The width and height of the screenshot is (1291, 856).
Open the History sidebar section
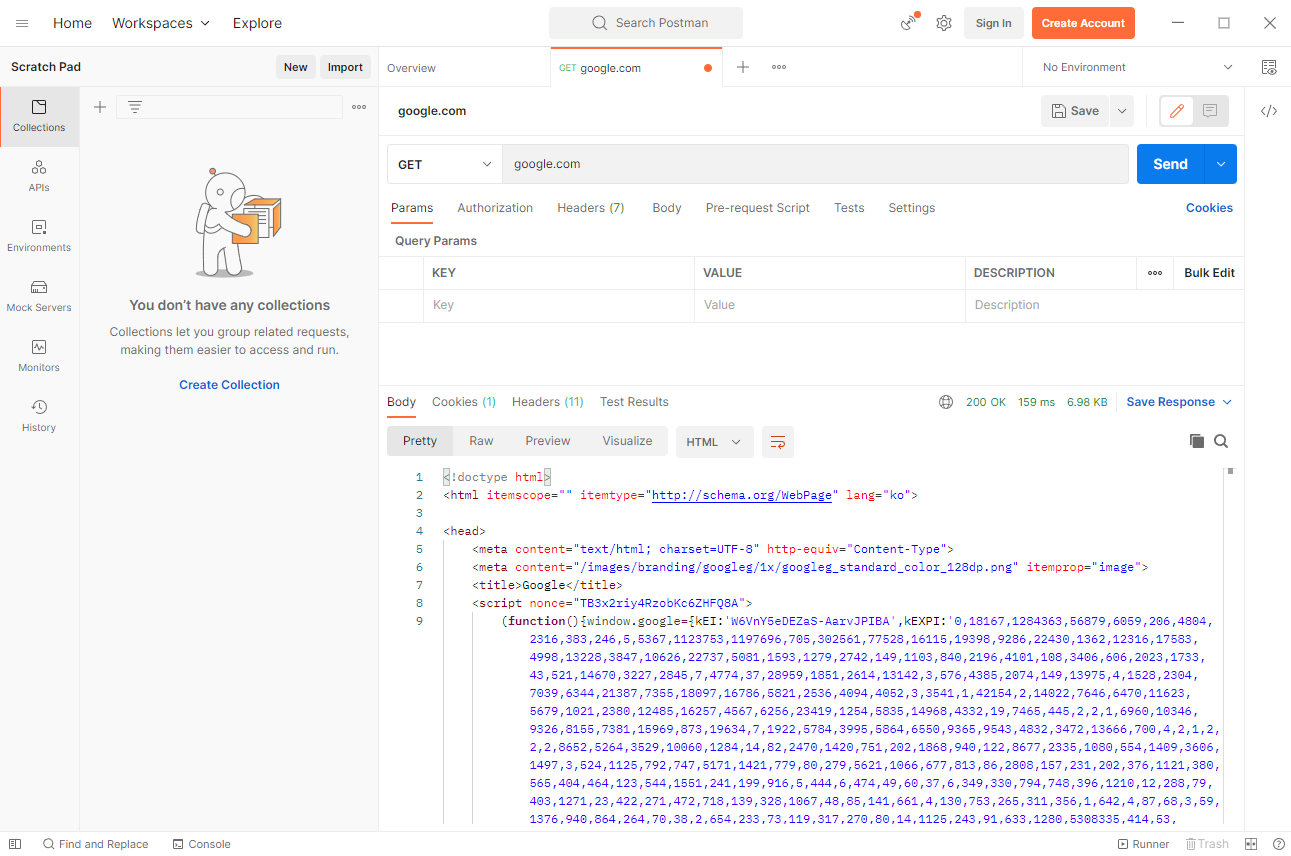point(39,417)
